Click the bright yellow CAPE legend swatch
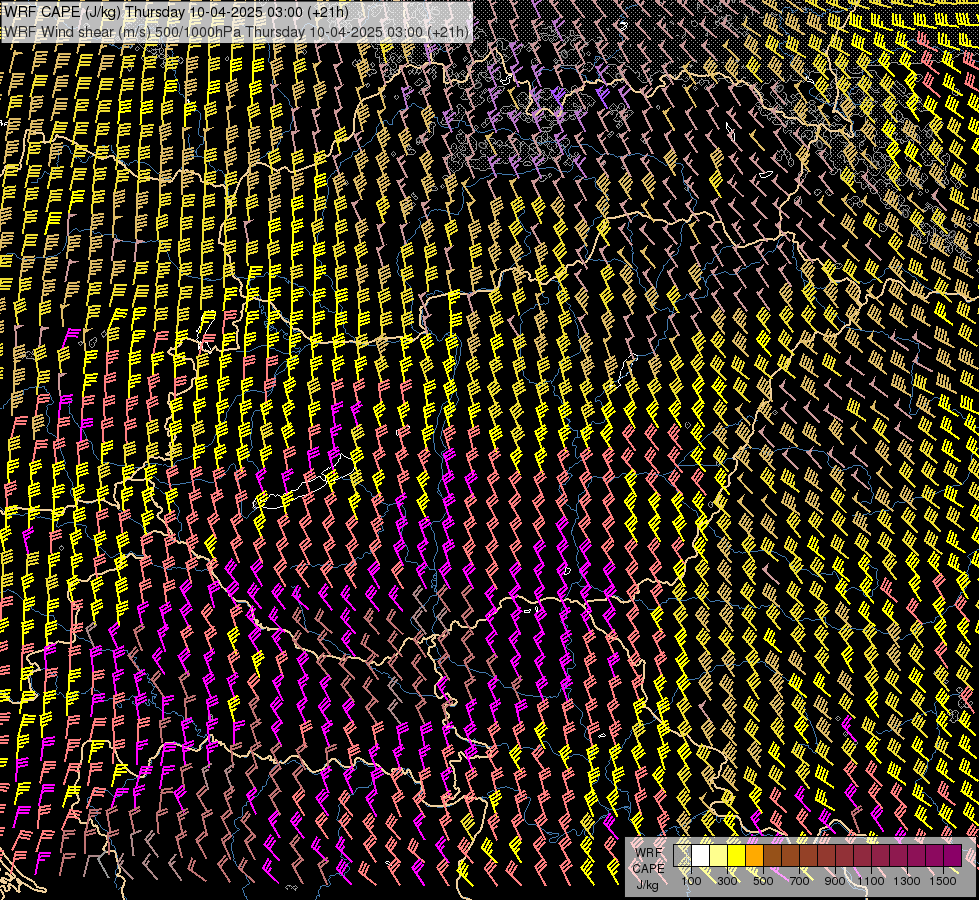 click(737, 855)
